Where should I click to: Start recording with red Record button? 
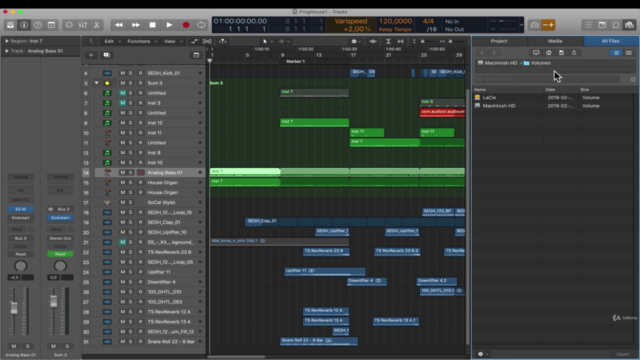click(186, 25)
